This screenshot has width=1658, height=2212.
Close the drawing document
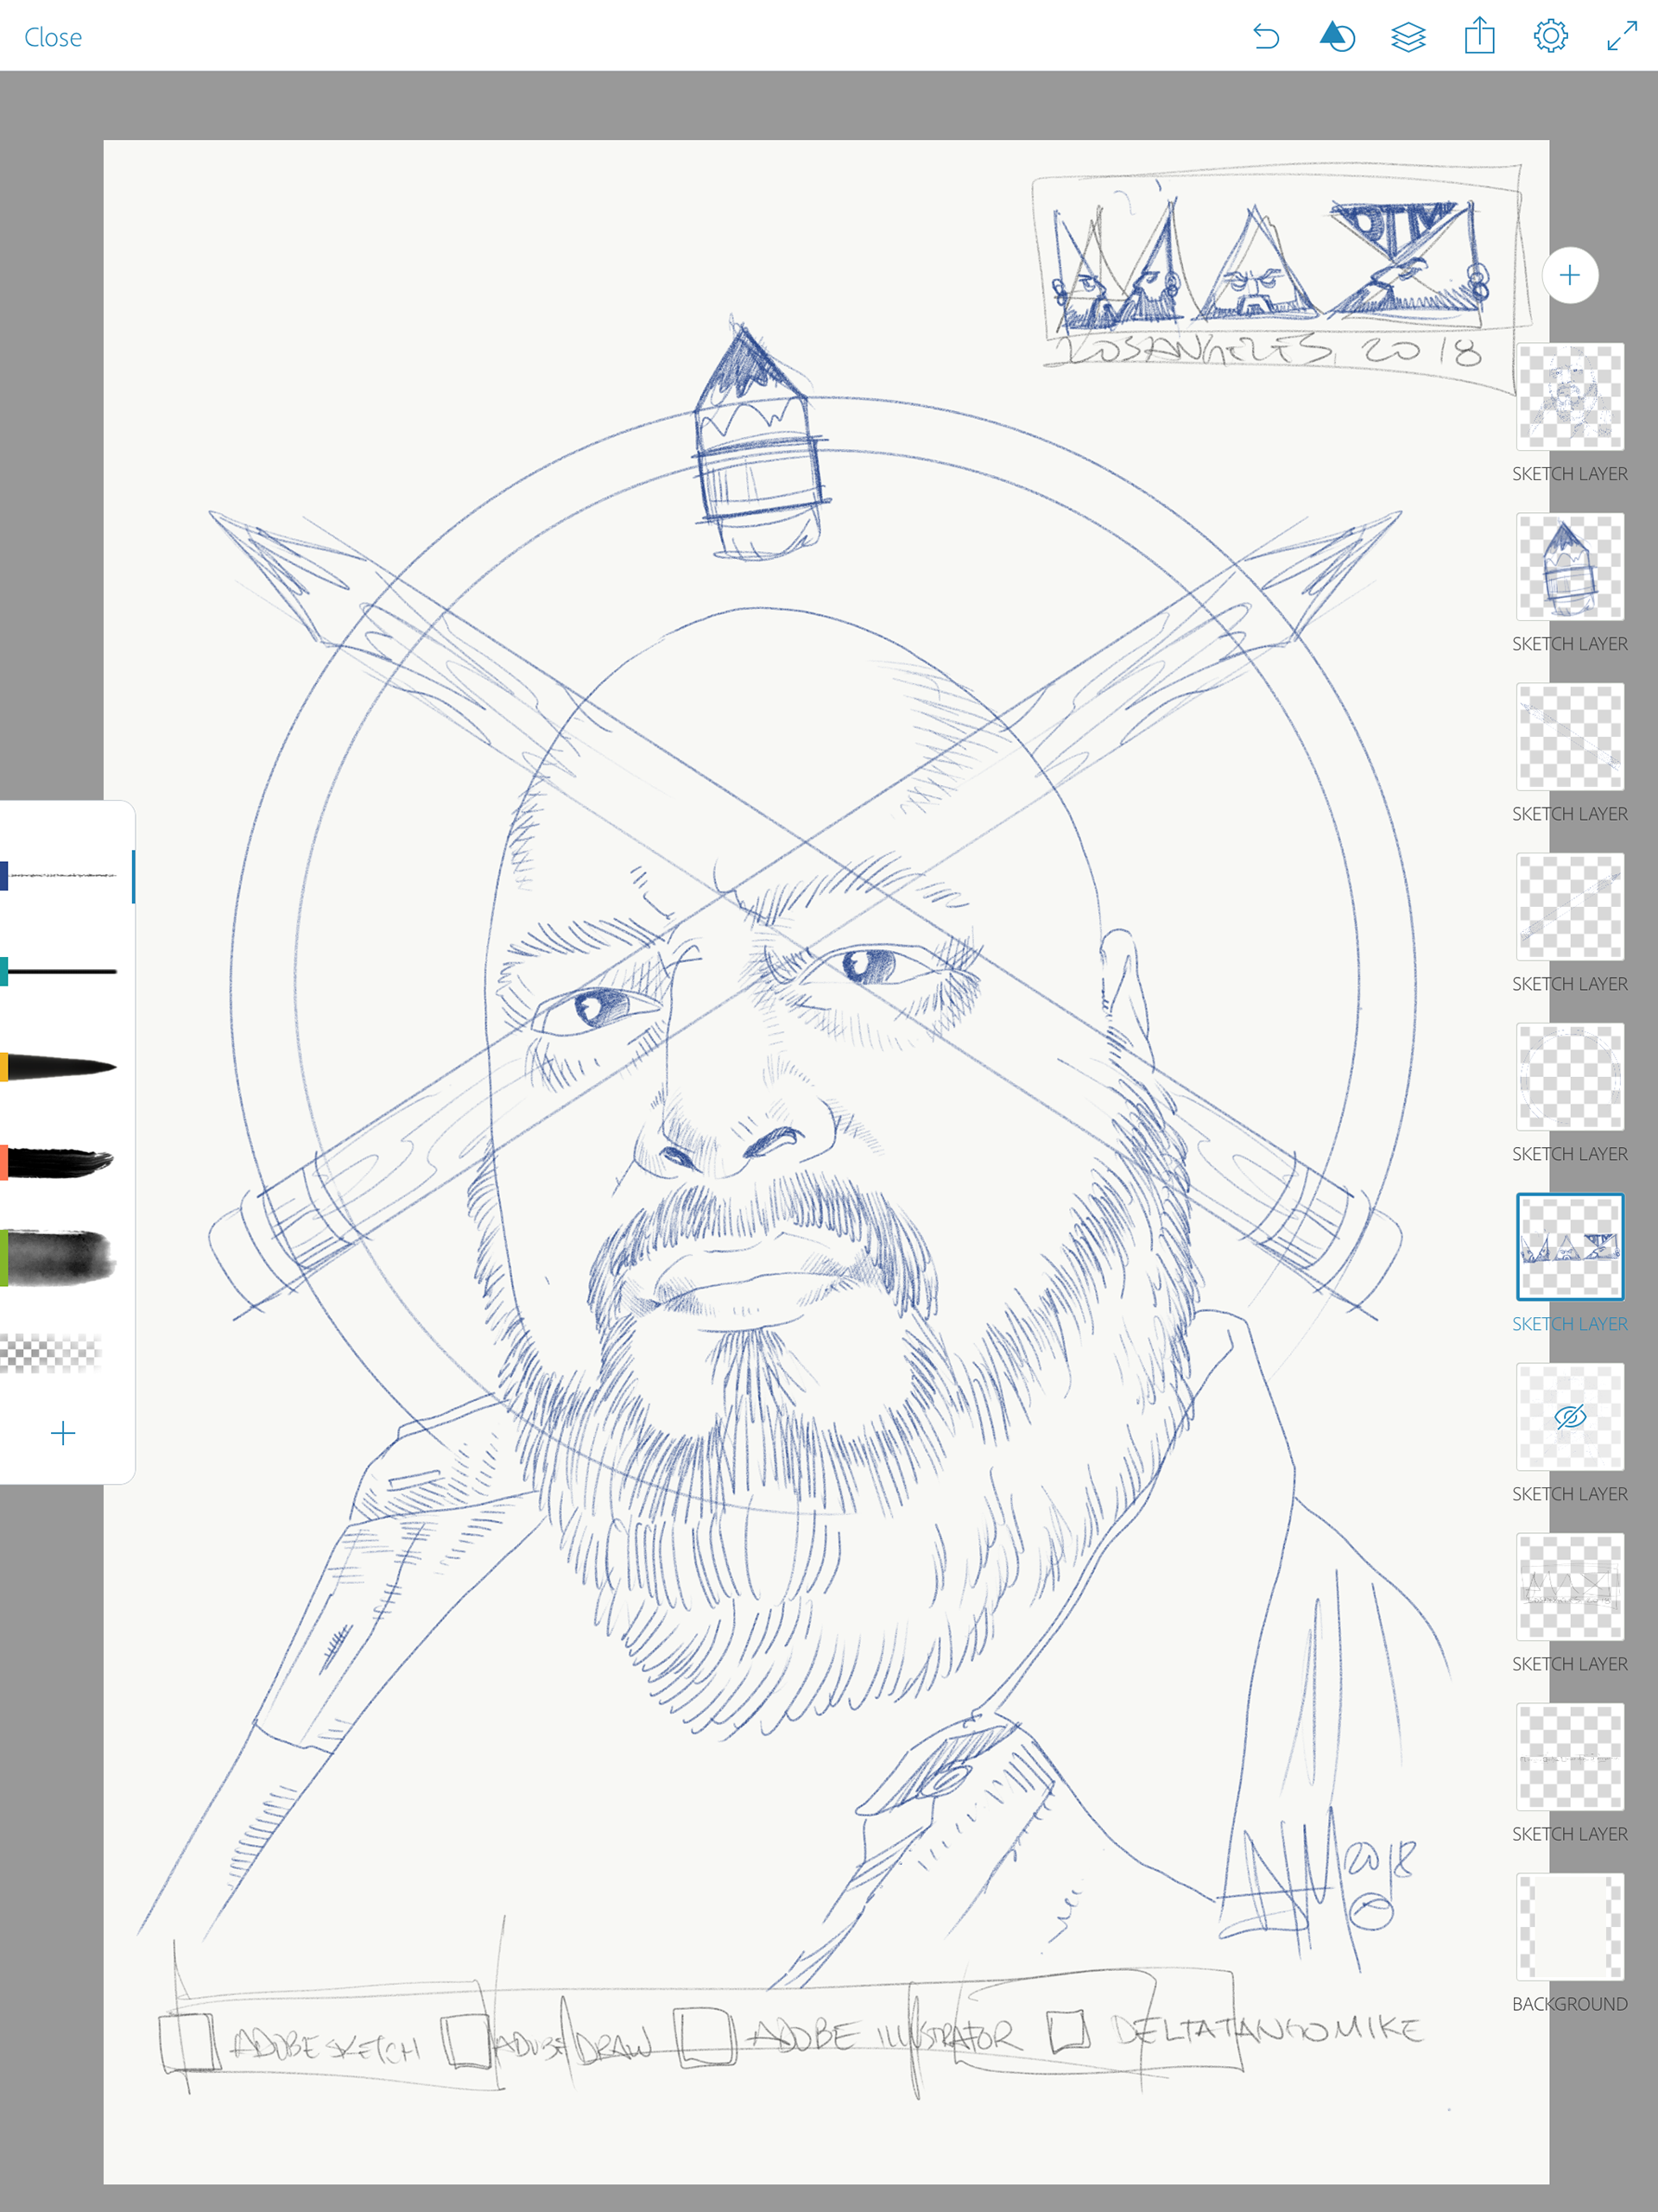pos(53,37)
